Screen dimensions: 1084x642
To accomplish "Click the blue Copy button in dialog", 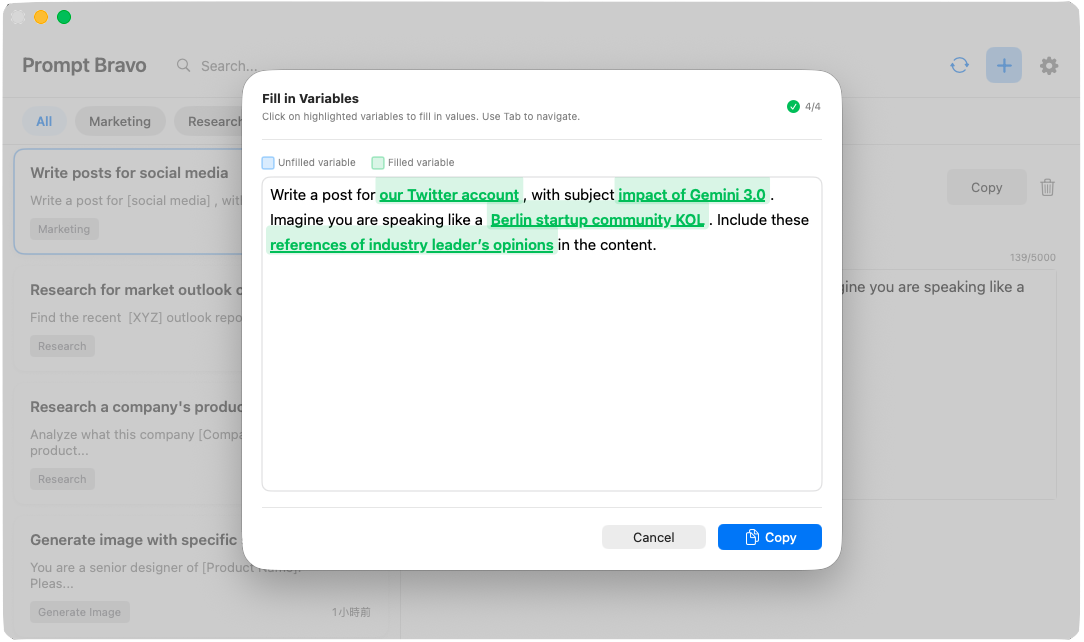I will [769, 537].
